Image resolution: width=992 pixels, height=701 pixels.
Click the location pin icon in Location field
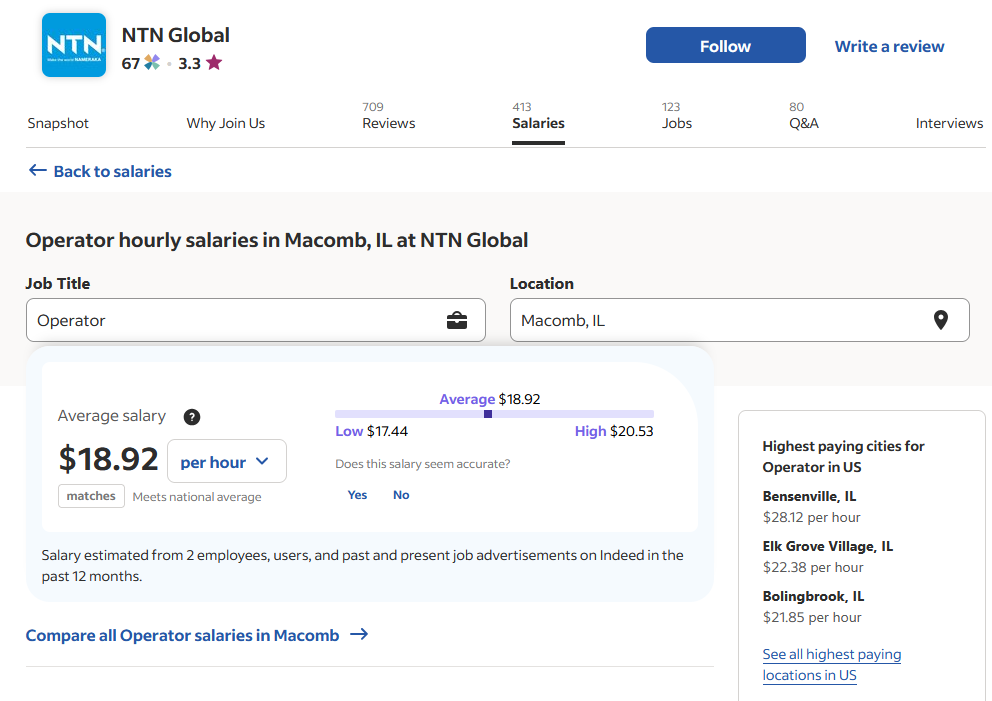(941, 320)
